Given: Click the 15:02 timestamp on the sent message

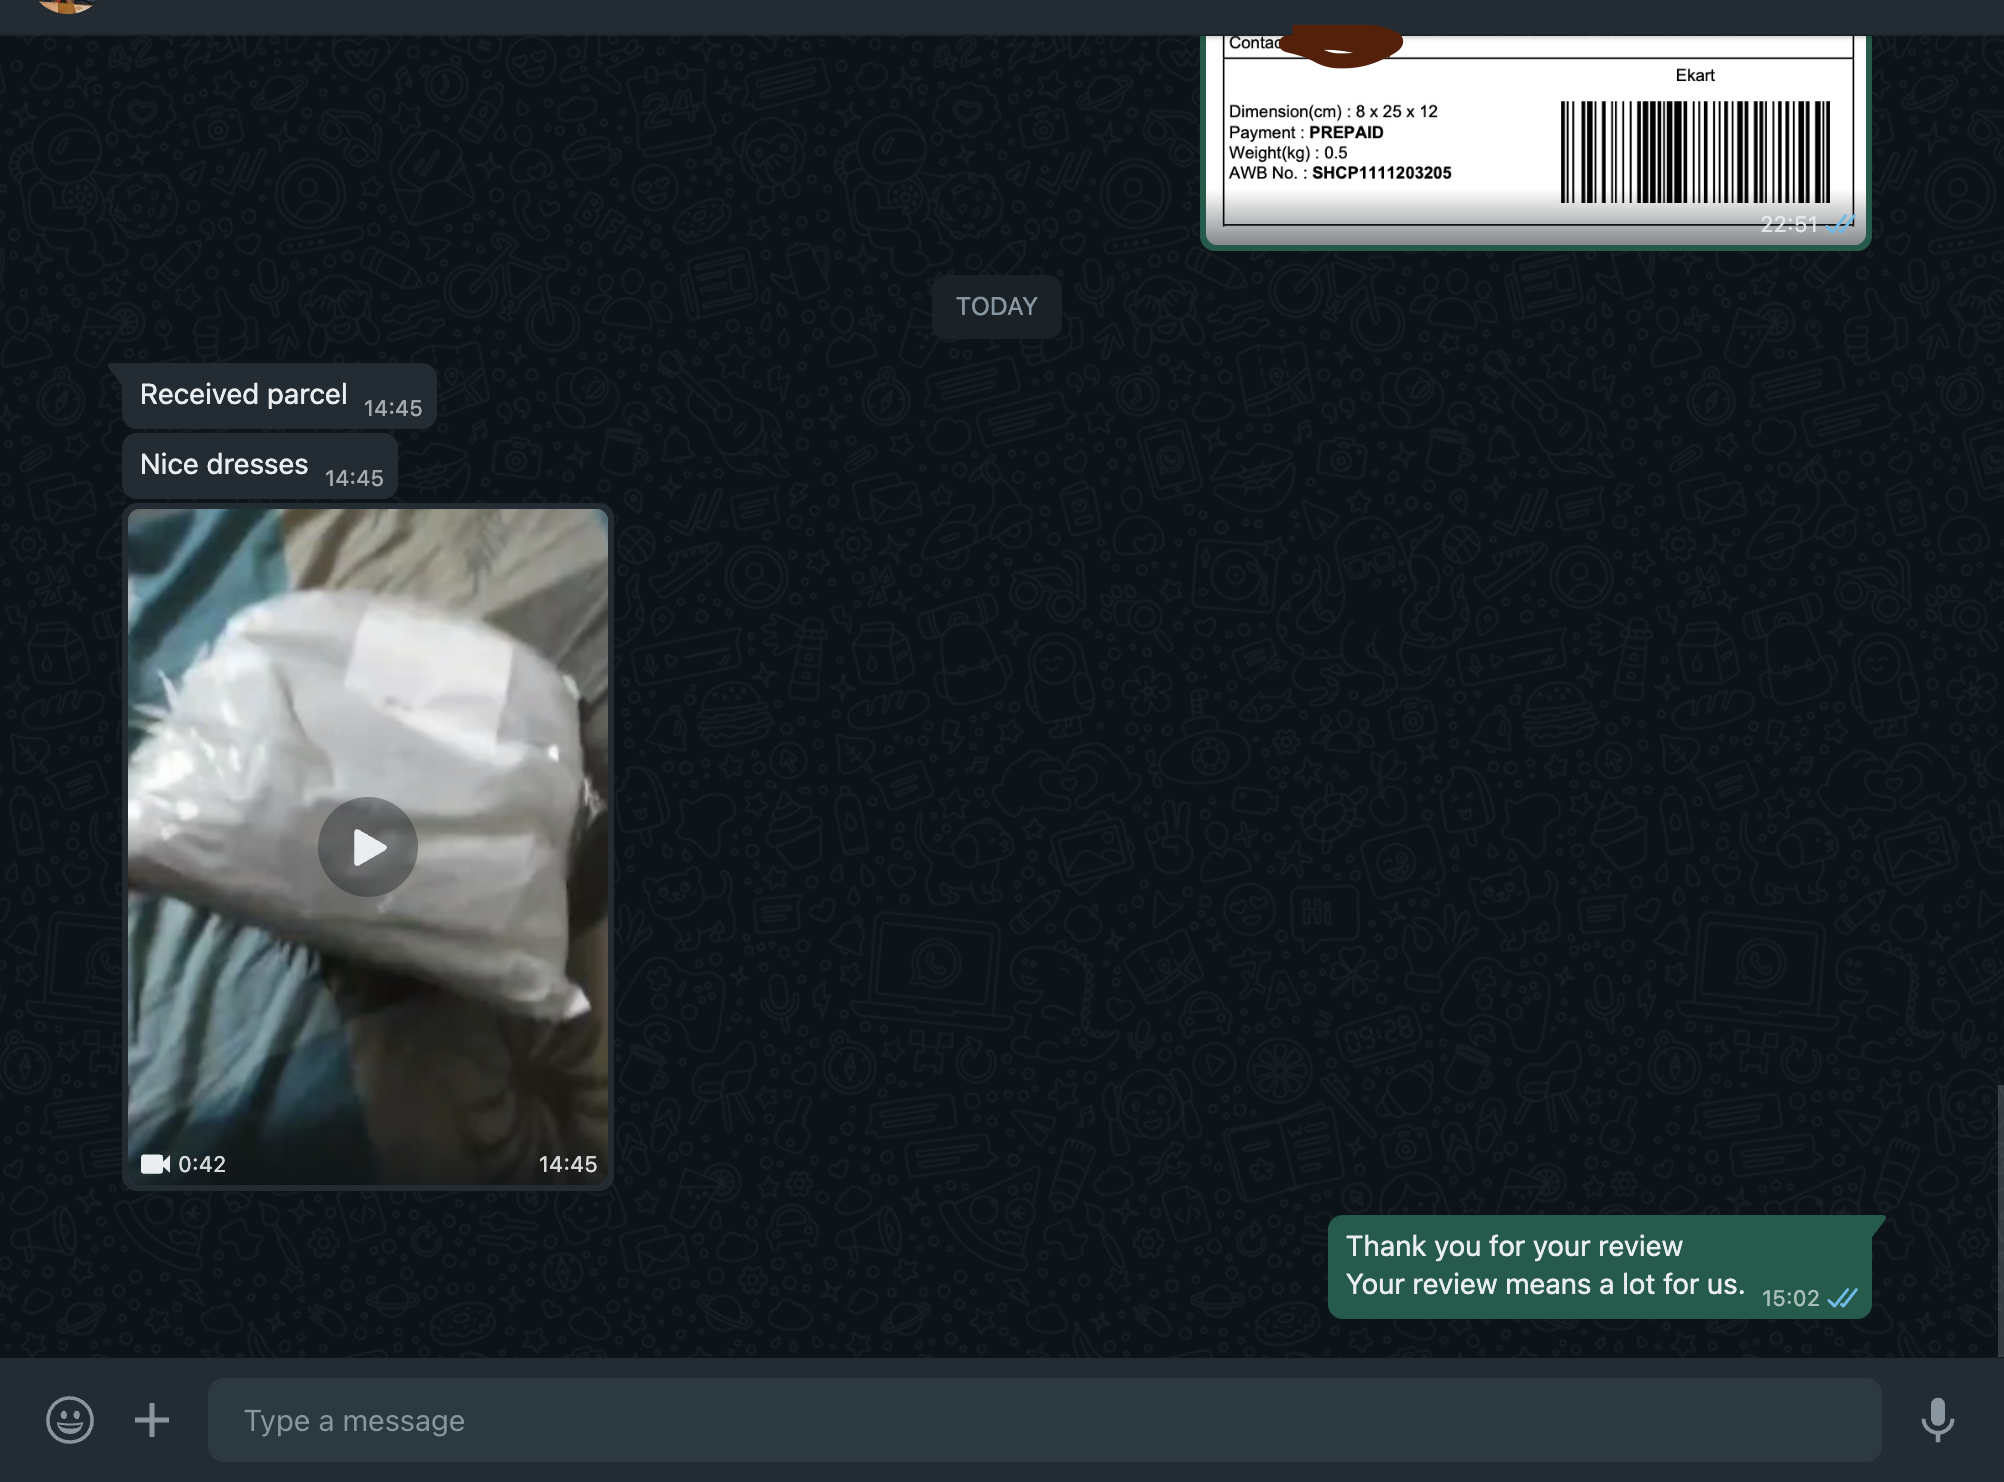Looking at the screenshot, I should pyautogui.click(x=1789, y=1298).
